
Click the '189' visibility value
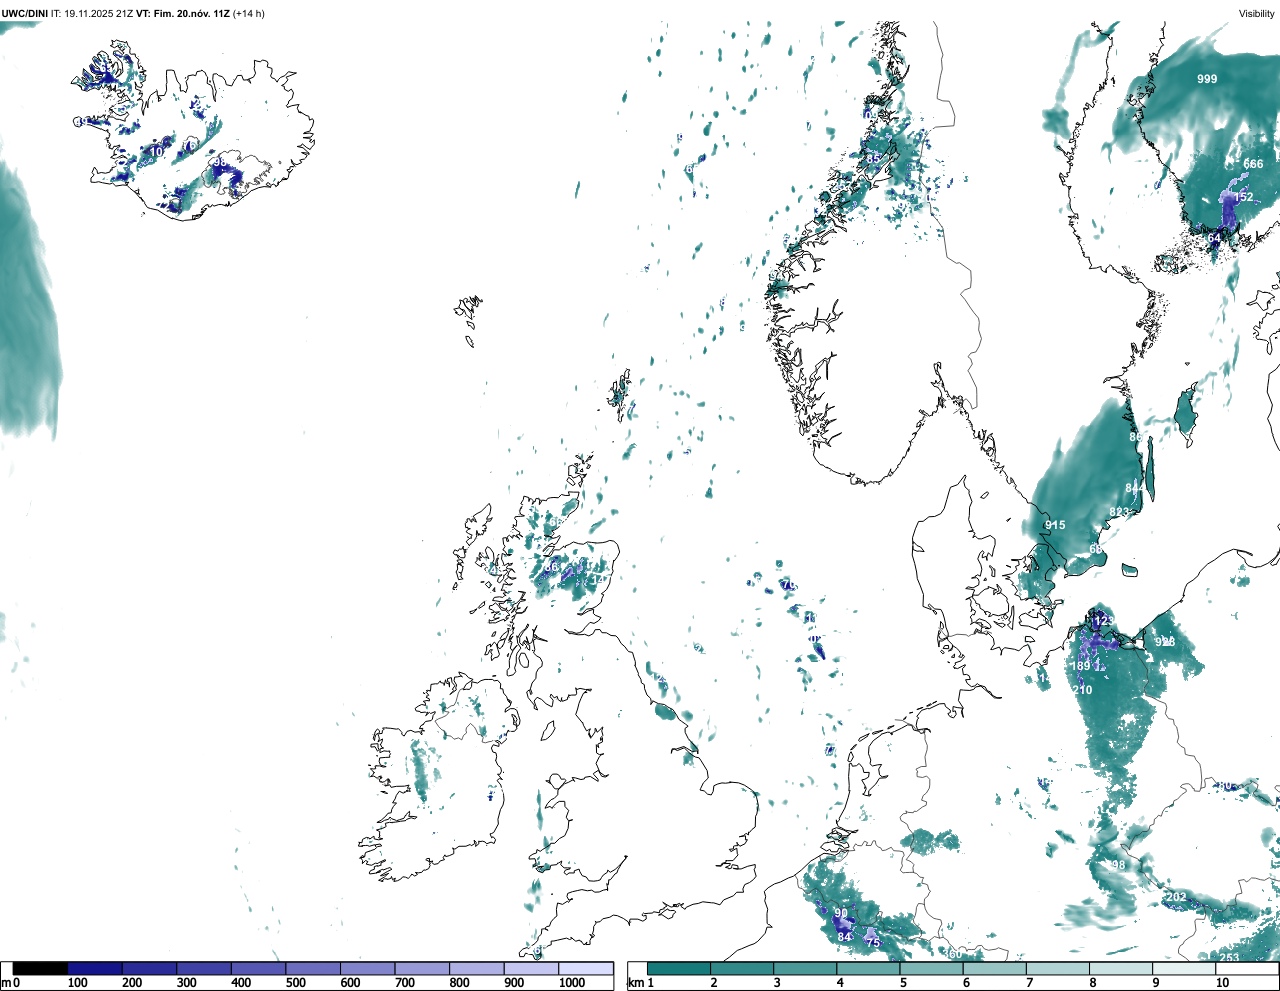1081,667
